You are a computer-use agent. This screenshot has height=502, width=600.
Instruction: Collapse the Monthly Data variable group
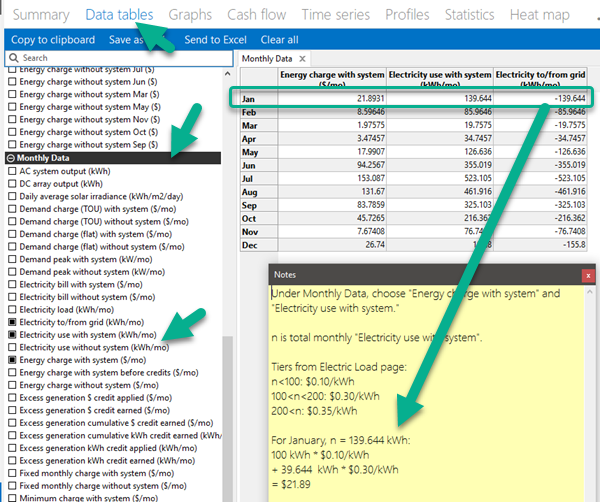(x=11, y=158)
